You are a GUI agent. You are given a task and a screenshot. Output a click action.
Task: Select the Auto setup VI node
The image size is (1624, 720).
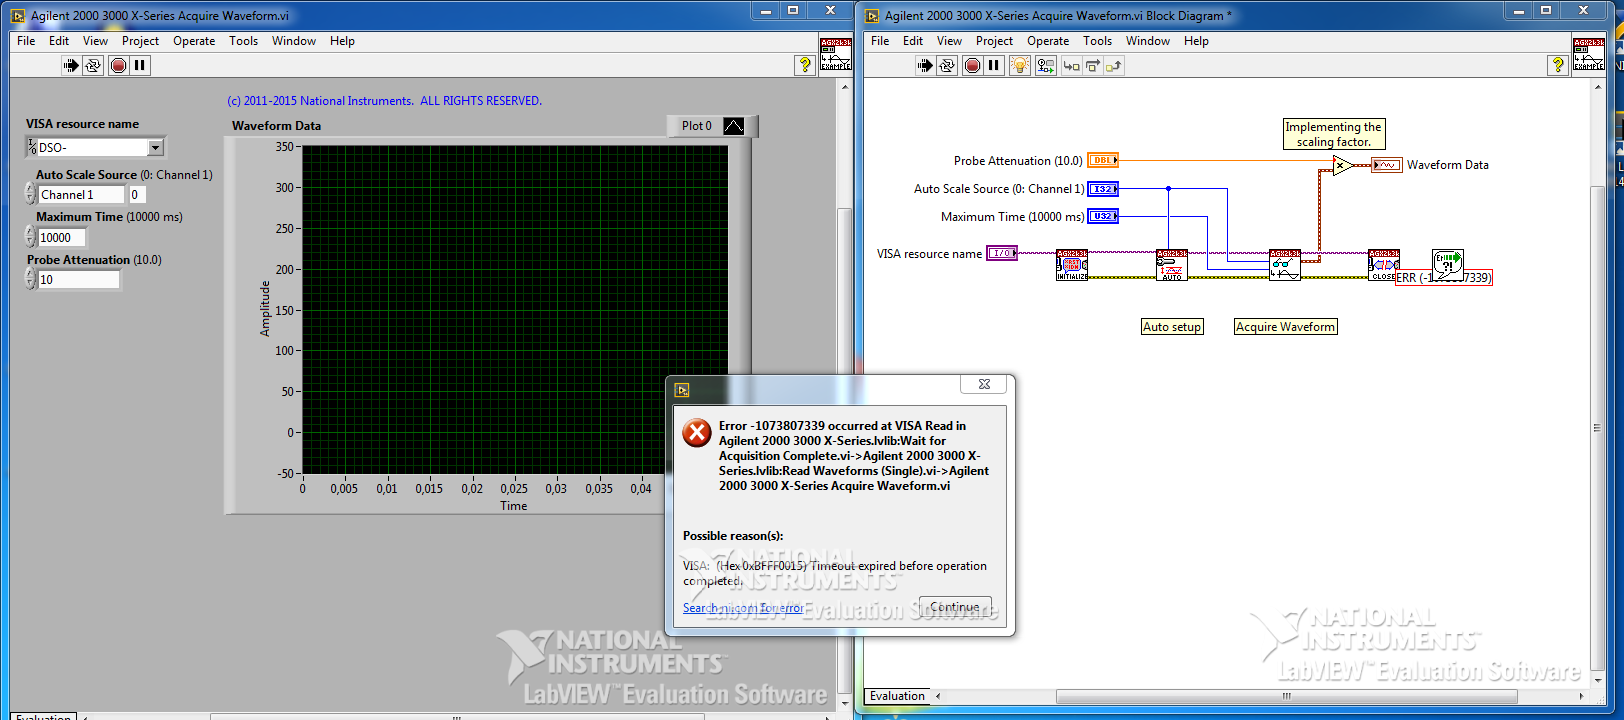pos(1172,265)
